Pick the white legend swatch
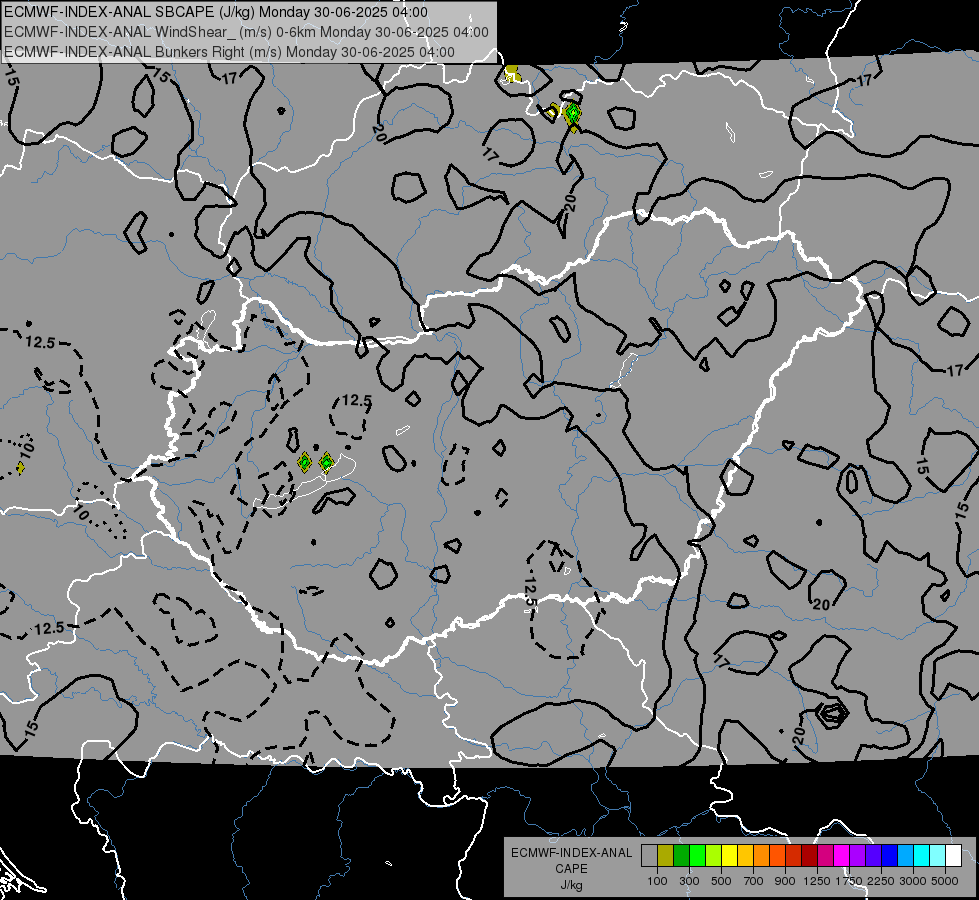 tap(954, 856)
